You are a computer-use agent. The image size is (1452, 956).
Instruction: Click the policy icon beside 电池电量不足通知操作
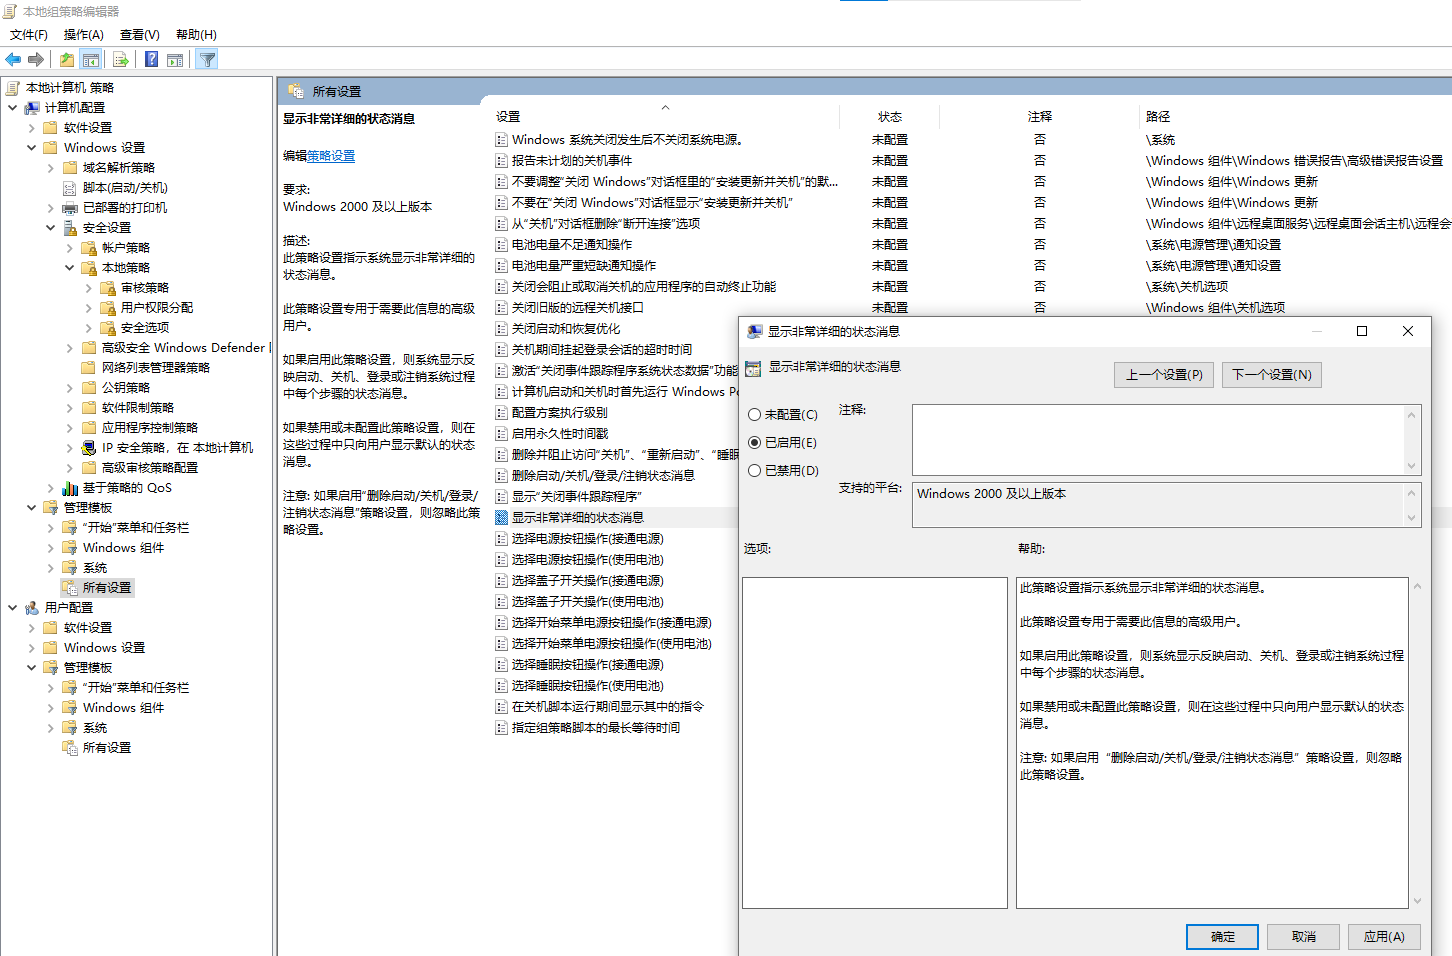click(x=502, y=245)
